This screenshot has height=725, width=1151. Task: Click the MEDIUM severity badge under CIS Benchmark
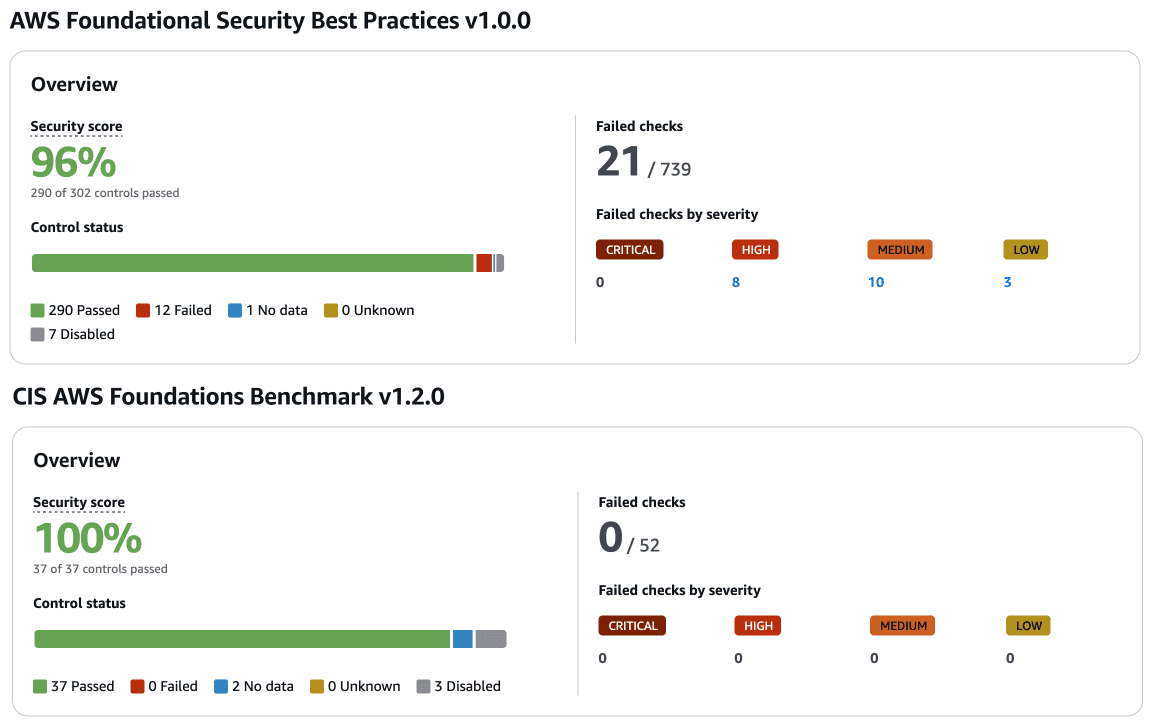(x=902, y=625)
